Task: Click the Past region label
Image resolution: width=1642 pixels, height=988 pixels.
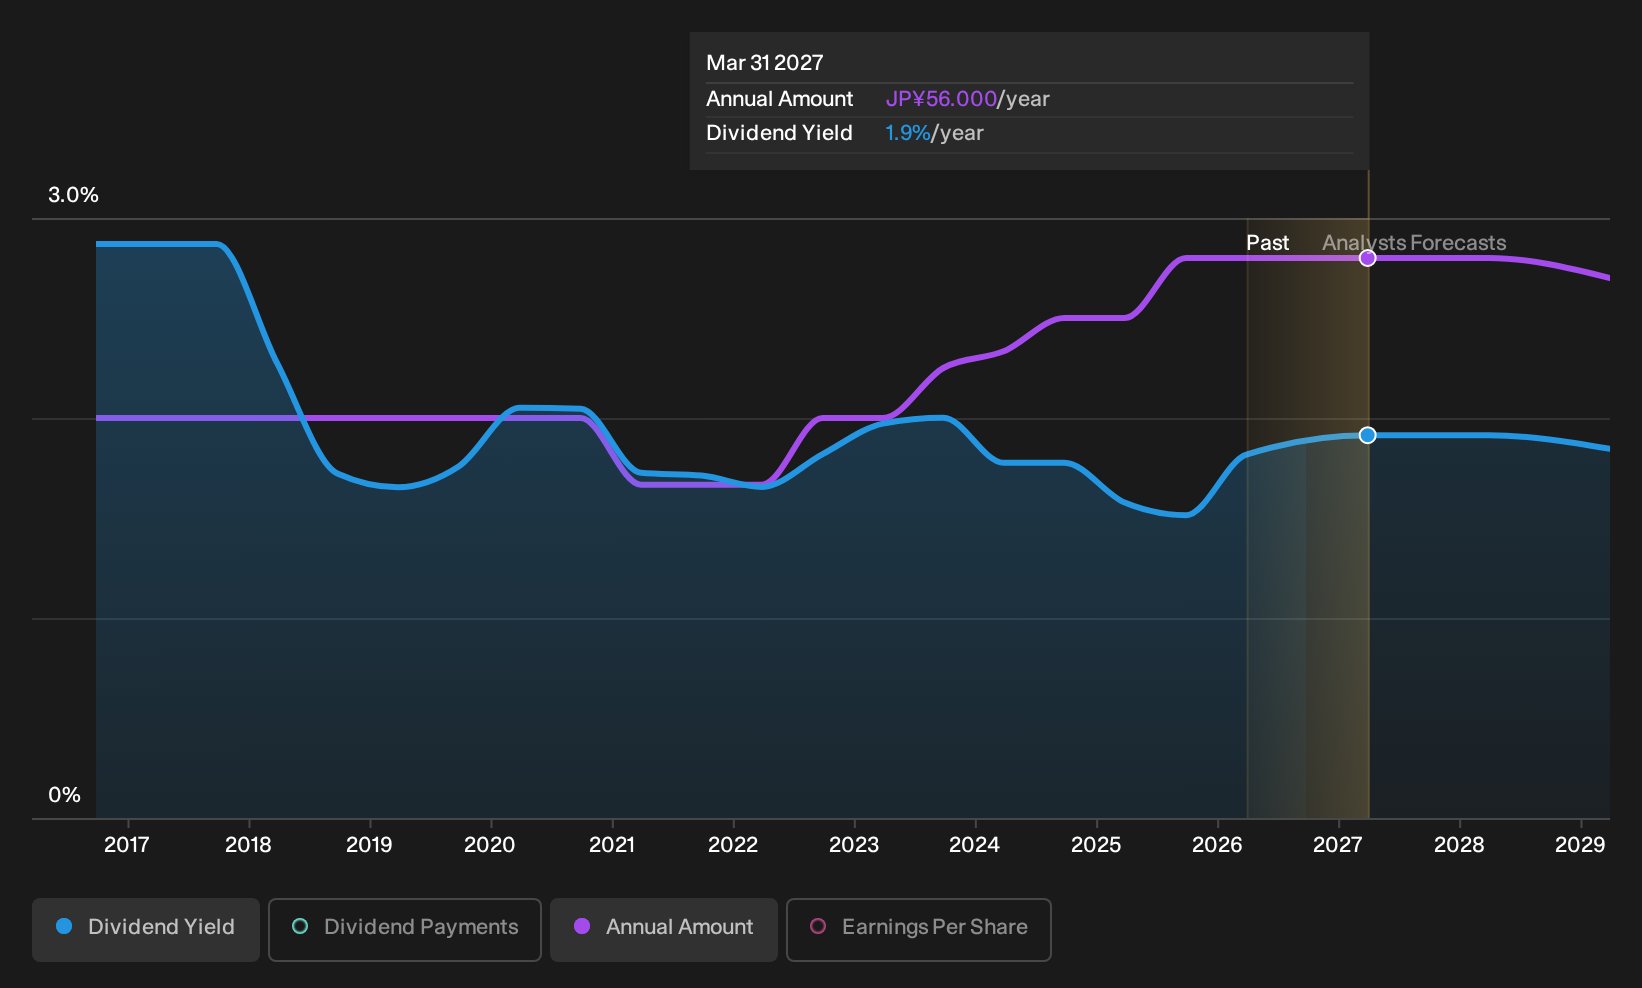Action: click(1267, 243)
